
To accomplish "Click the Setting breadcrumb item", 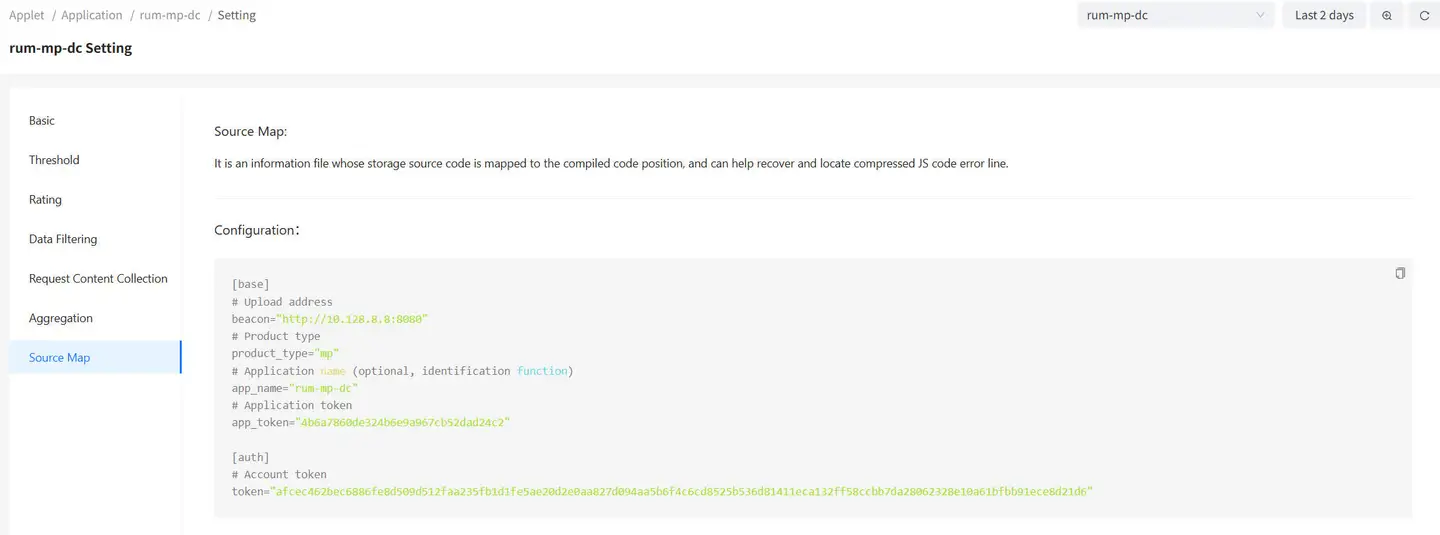I will pos(237,15).
